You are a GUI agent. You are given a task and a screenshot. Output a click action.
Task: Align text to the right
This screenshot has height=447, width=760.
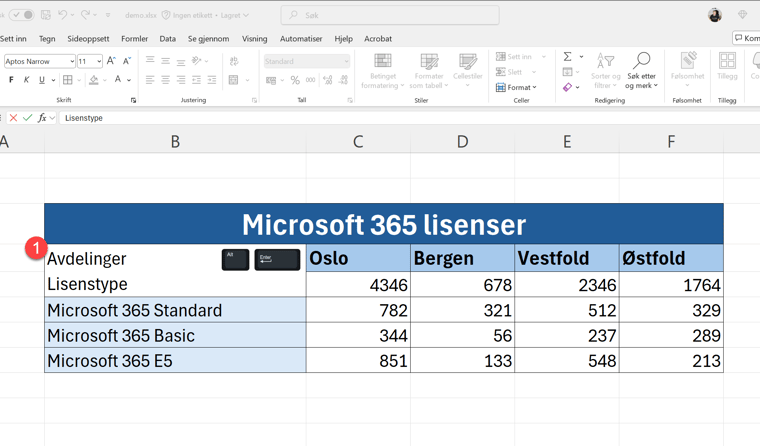point(181,80)
